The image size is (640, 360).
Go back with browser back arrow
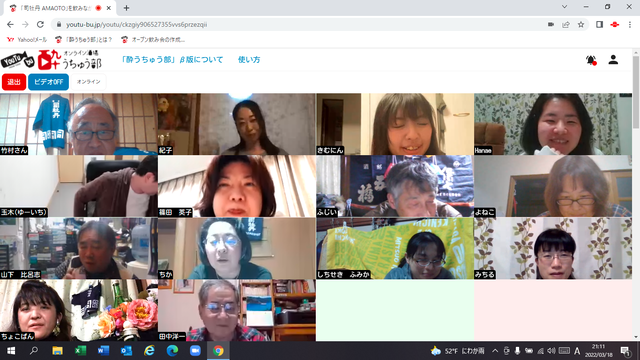(10, 24)
